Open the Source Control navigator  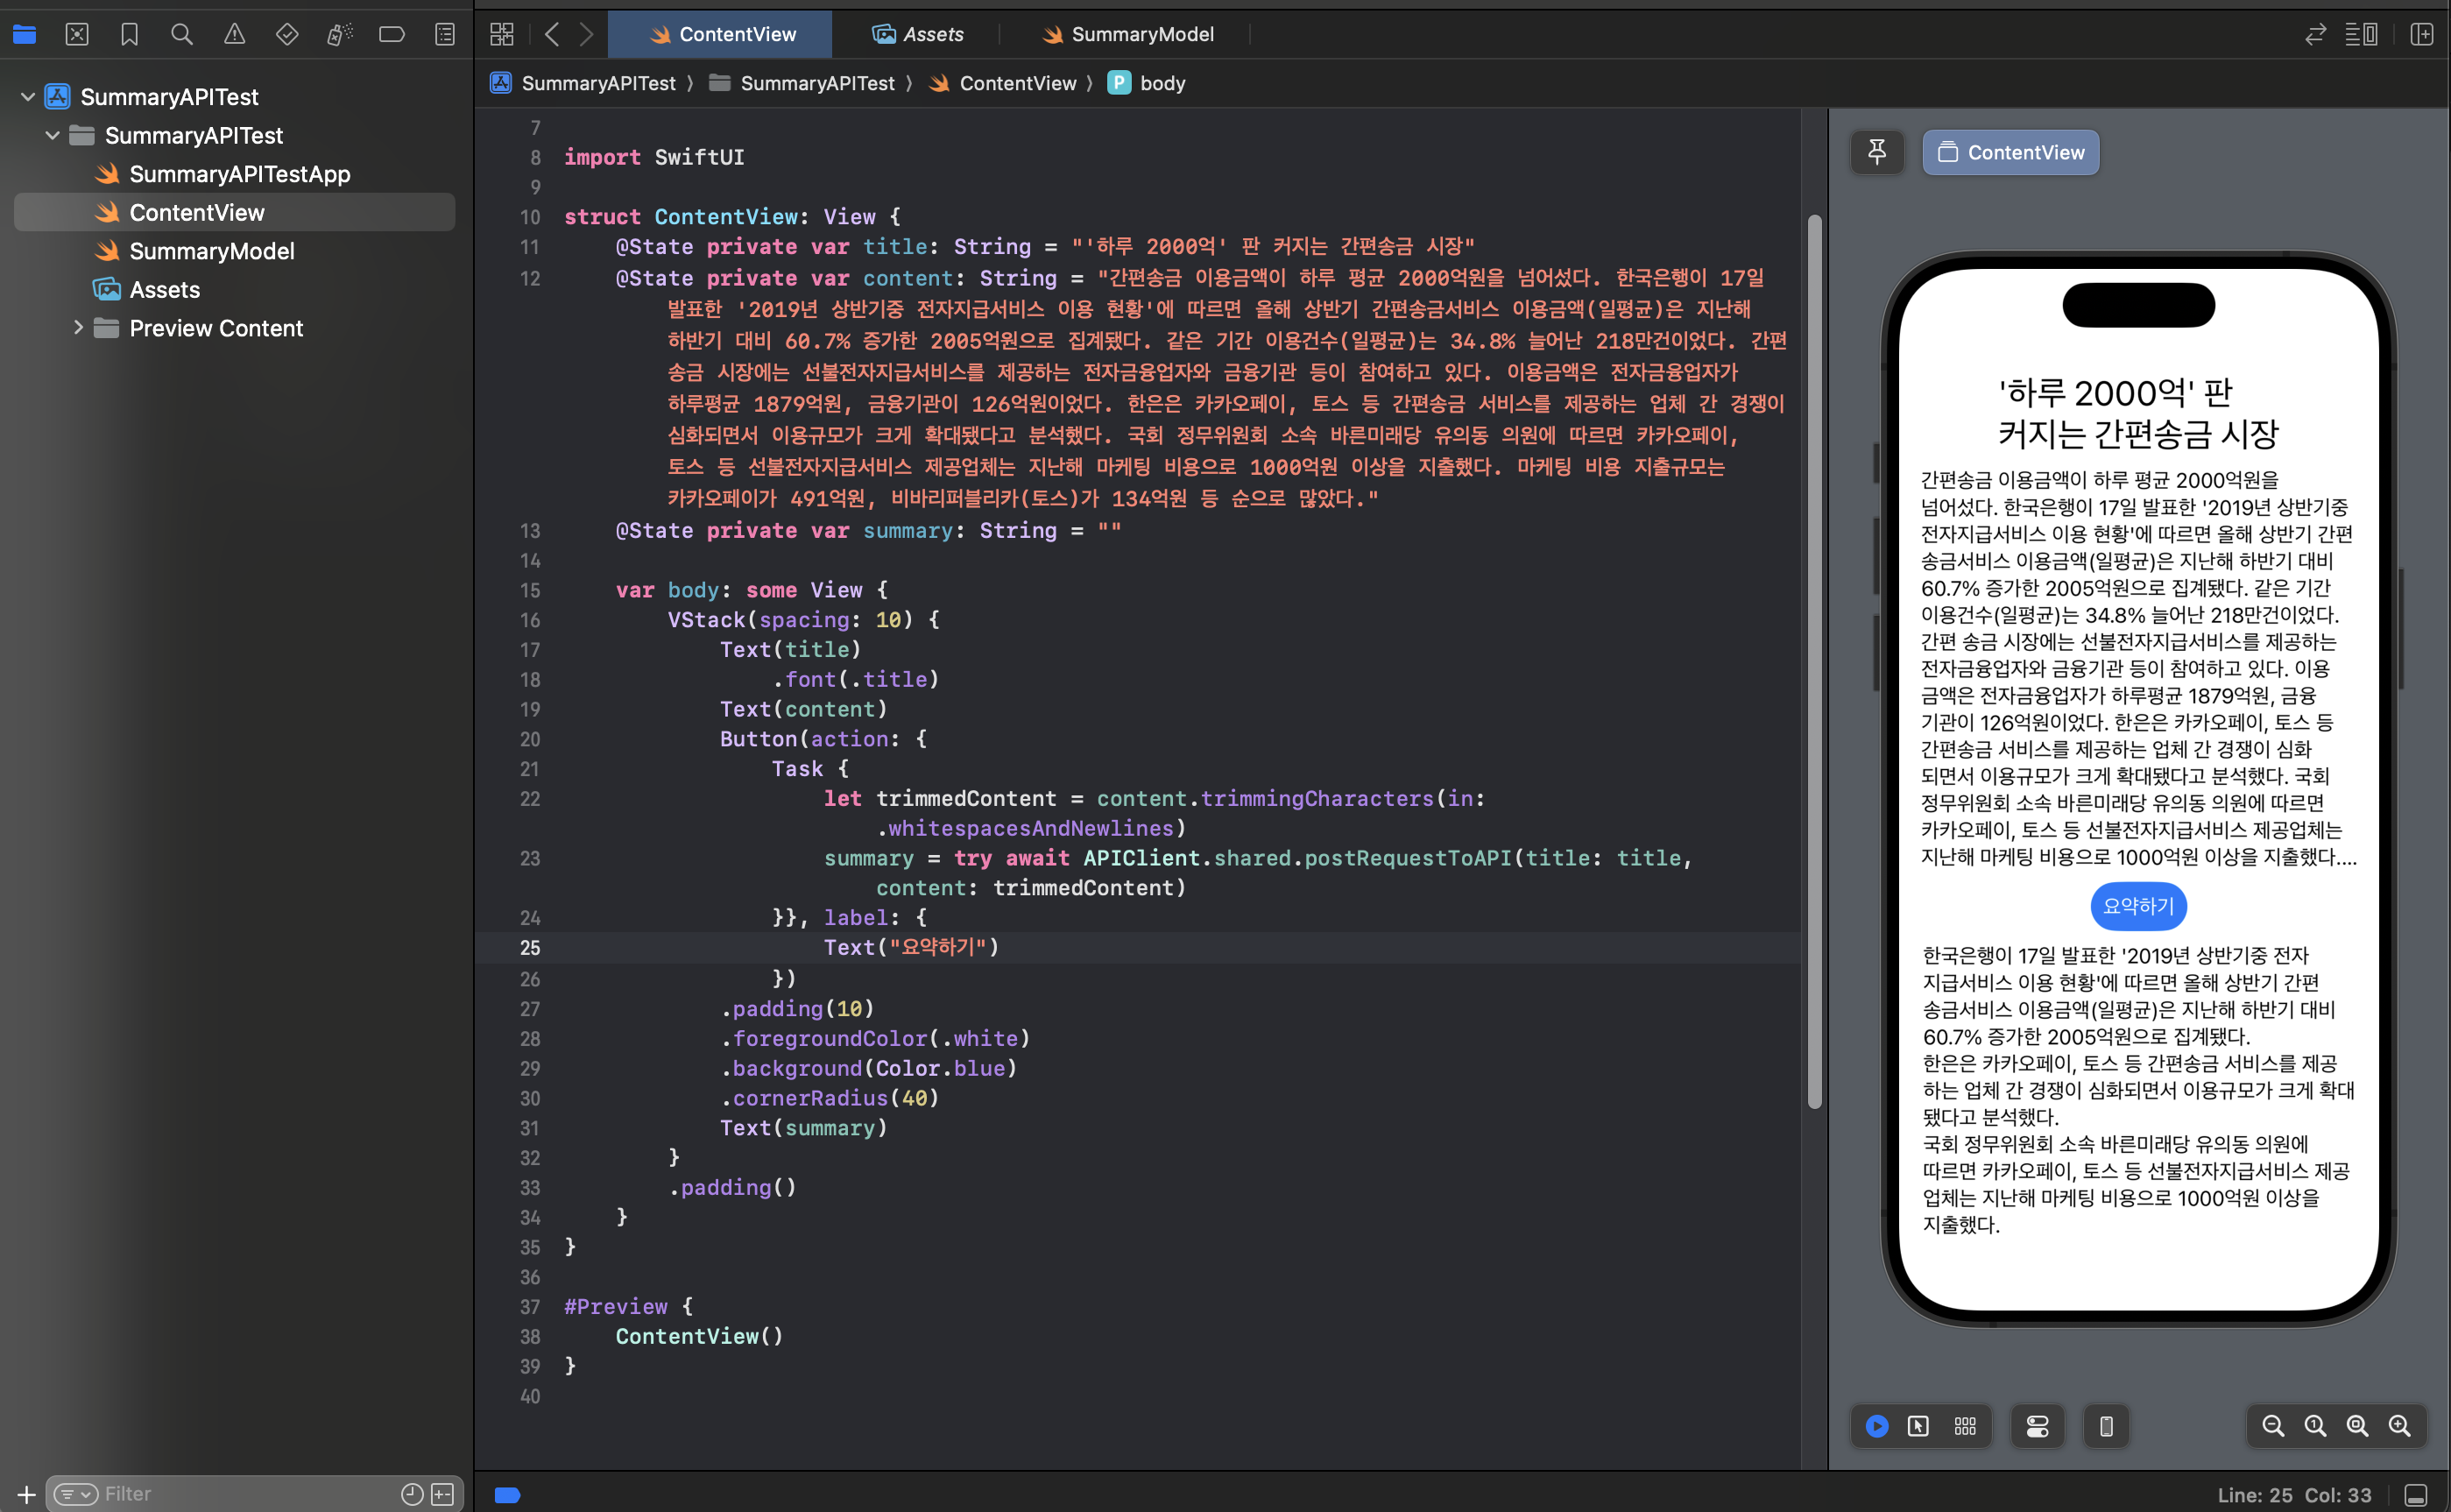pos(77,34)
